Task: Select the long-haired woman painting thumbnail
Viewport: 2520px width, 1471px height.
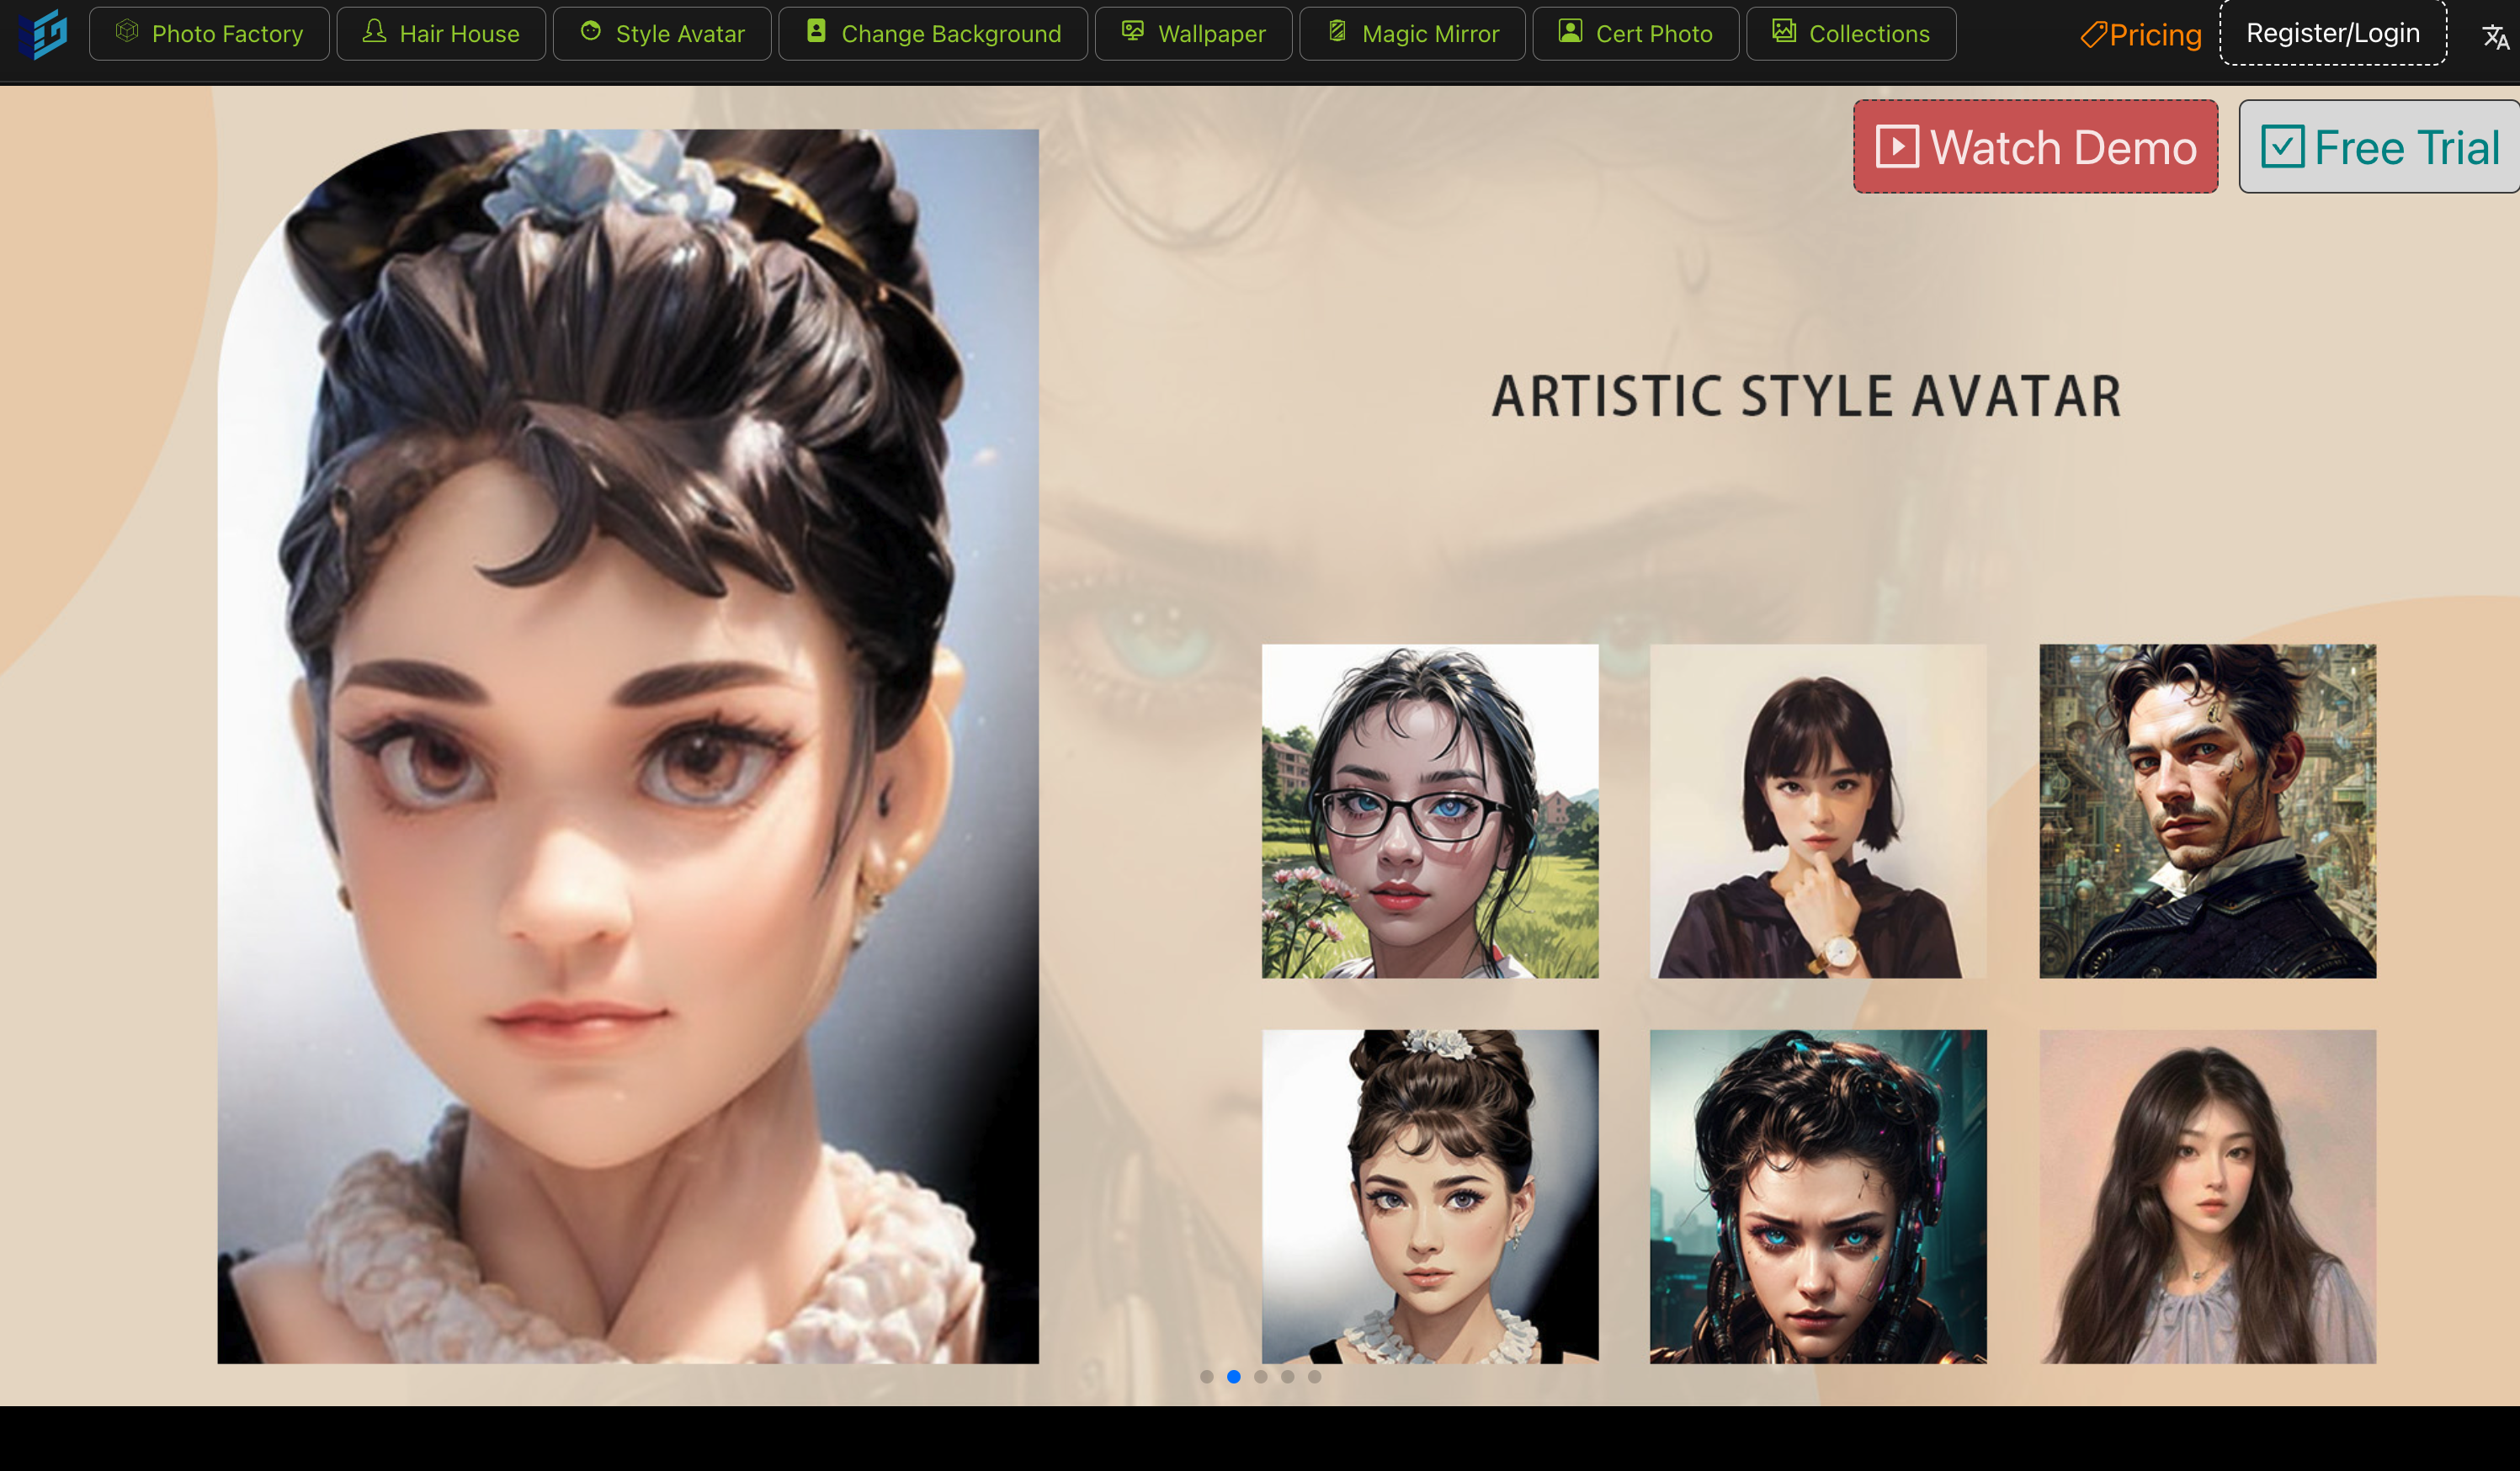Action: point(2208,1197)
